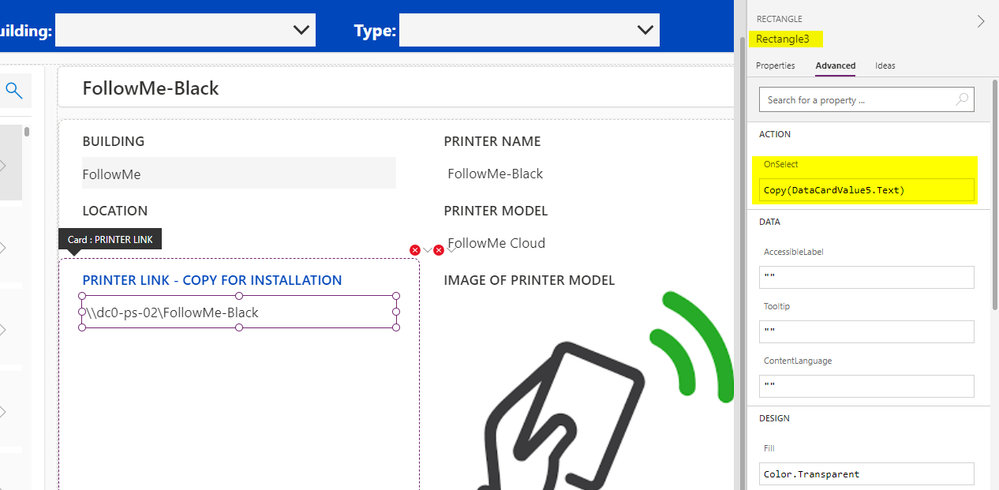Click the dropdown chevron beside first error icon

coord(427,250)
